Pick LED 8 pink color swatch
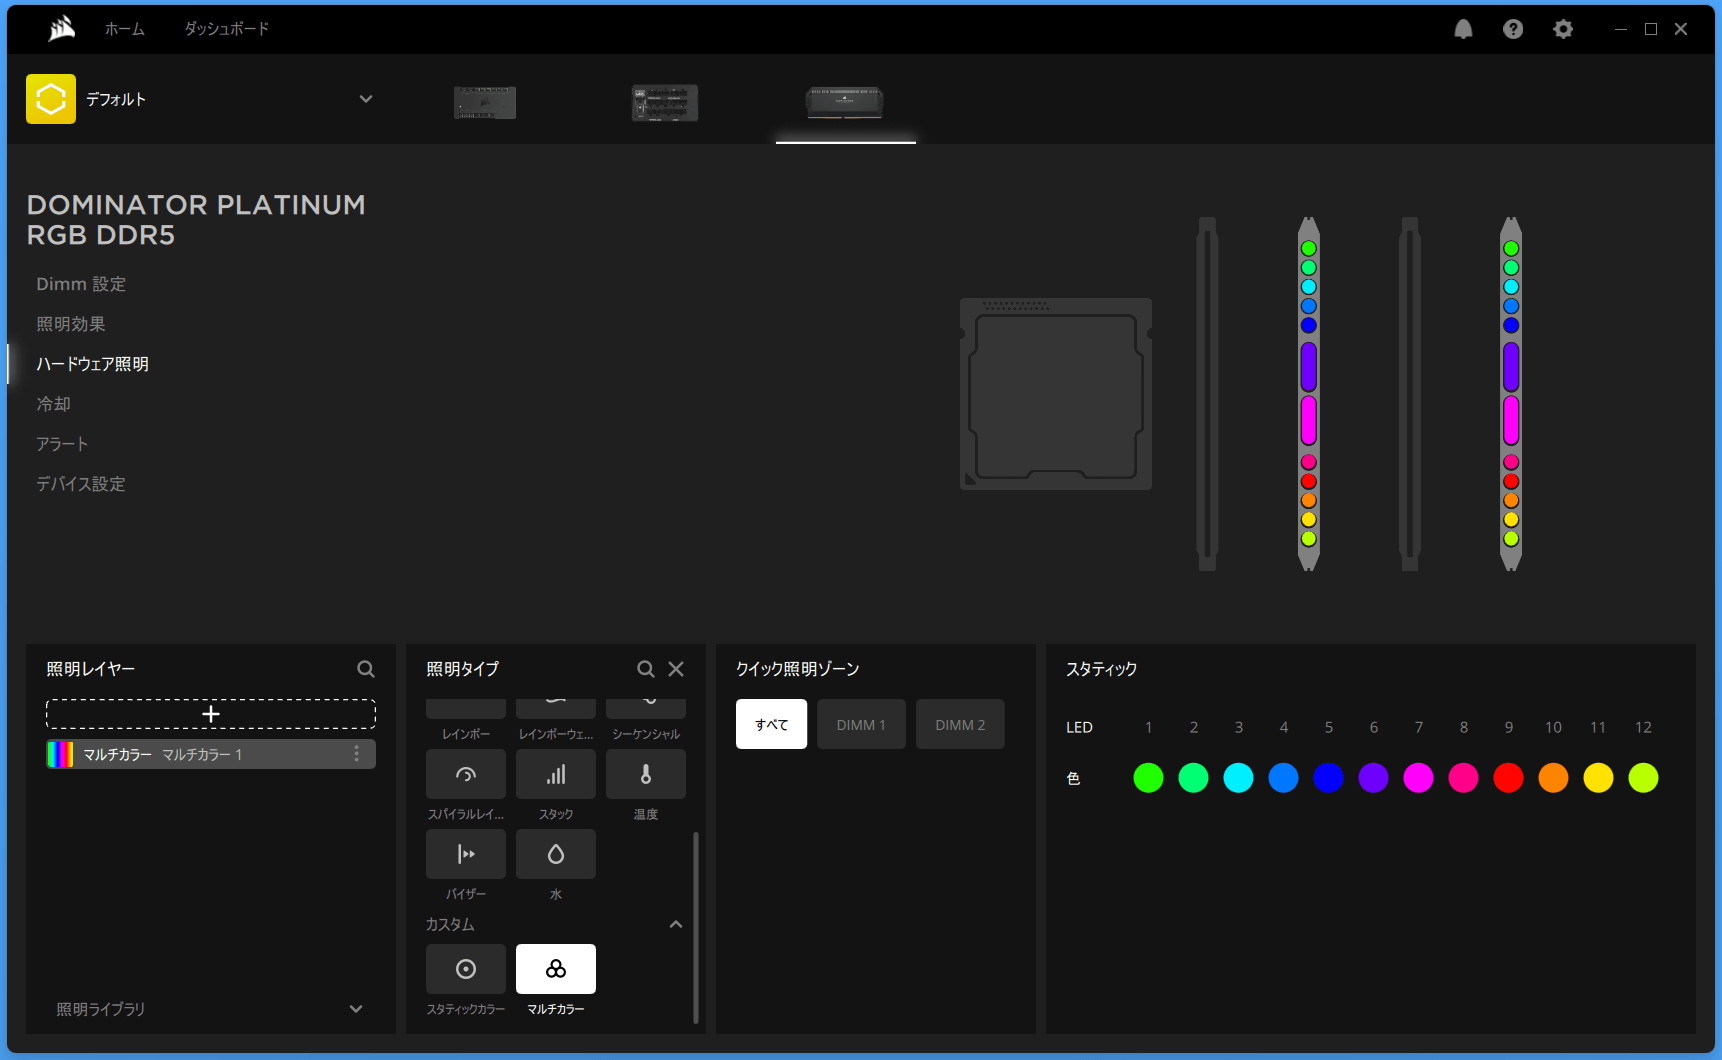 [1463, 777]
